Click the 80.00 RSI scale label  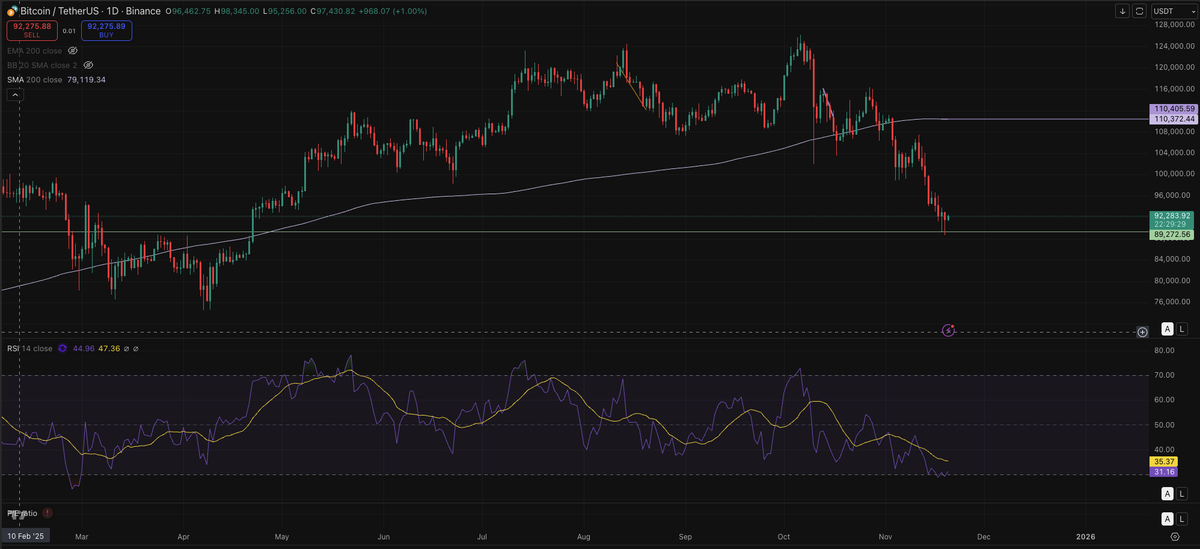tap(1163, 351)
